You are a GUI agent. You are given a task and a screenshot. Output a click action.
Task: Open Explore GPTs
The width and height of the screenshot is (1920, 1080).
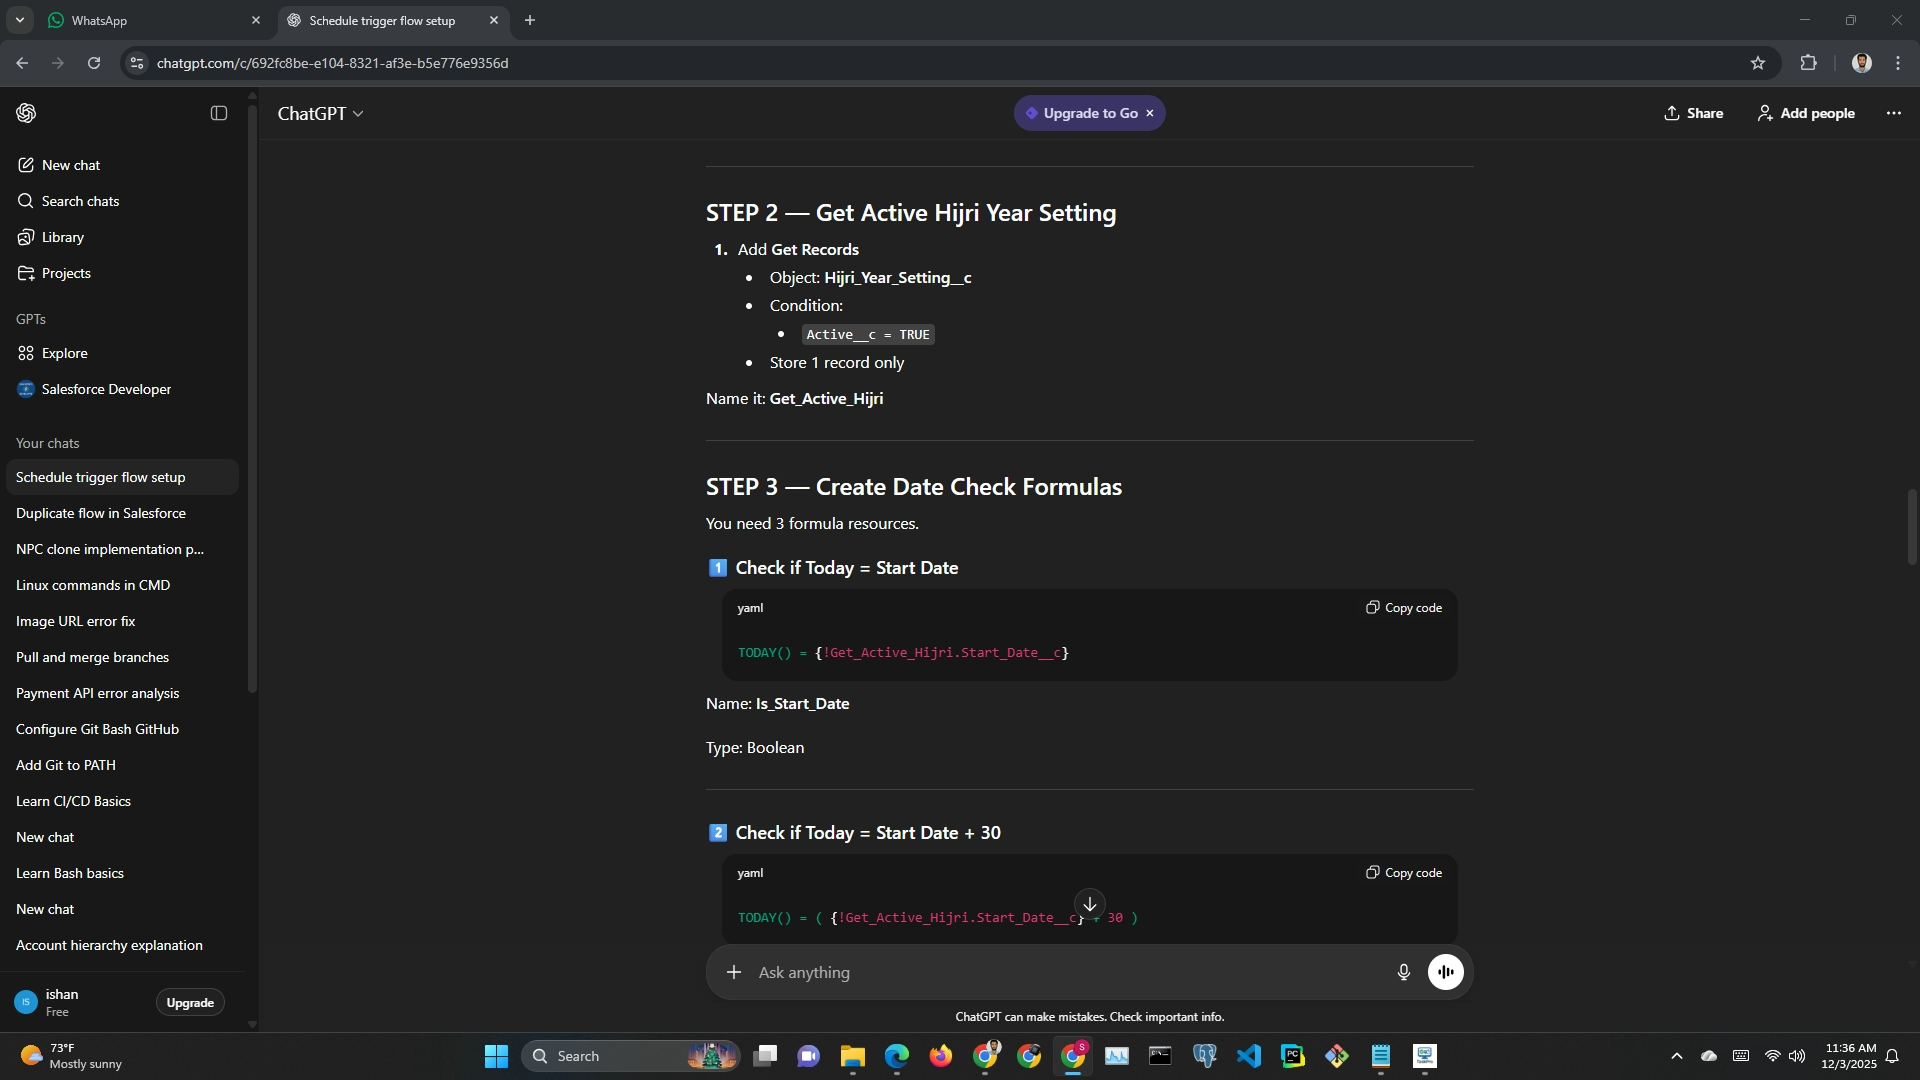(x=64, y=353)
